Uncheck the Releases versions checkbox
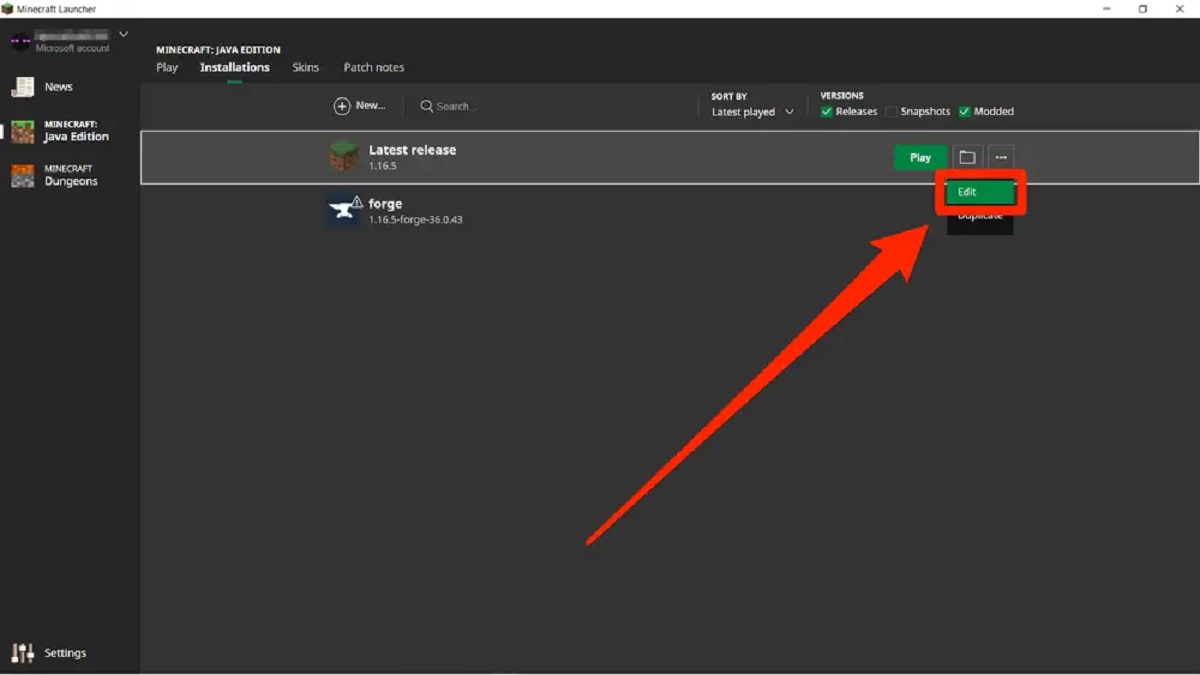 [x=827, y=112]
